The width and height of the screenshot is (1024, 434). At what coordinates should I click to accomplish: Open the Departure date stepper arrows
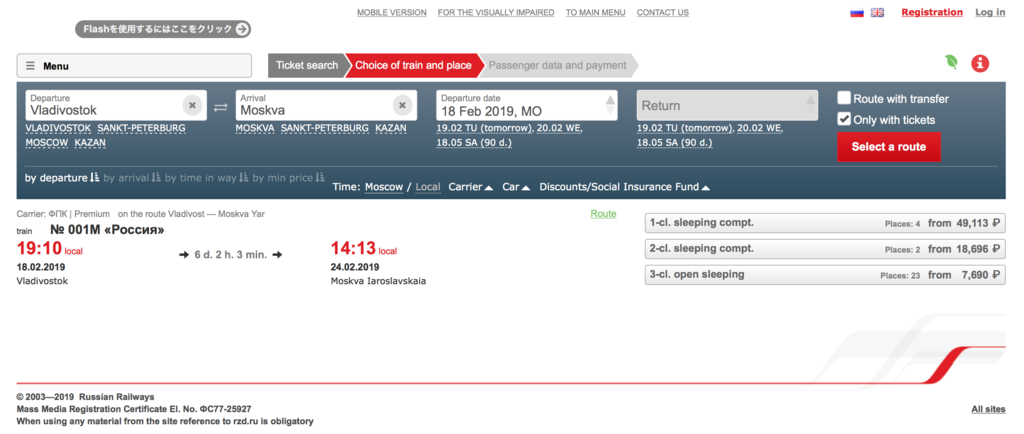610,105
